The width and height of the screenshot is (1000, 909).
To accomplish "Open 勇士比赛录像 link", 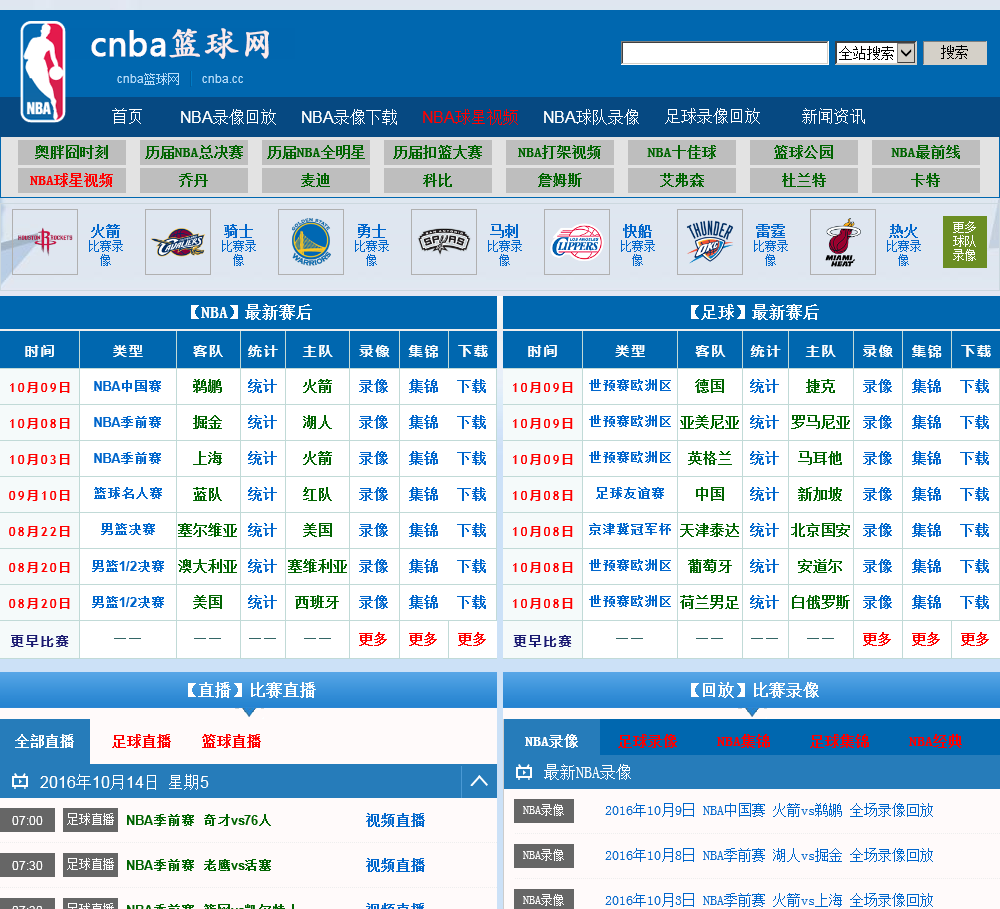I will pyautogui.click(x=372, y=245).
